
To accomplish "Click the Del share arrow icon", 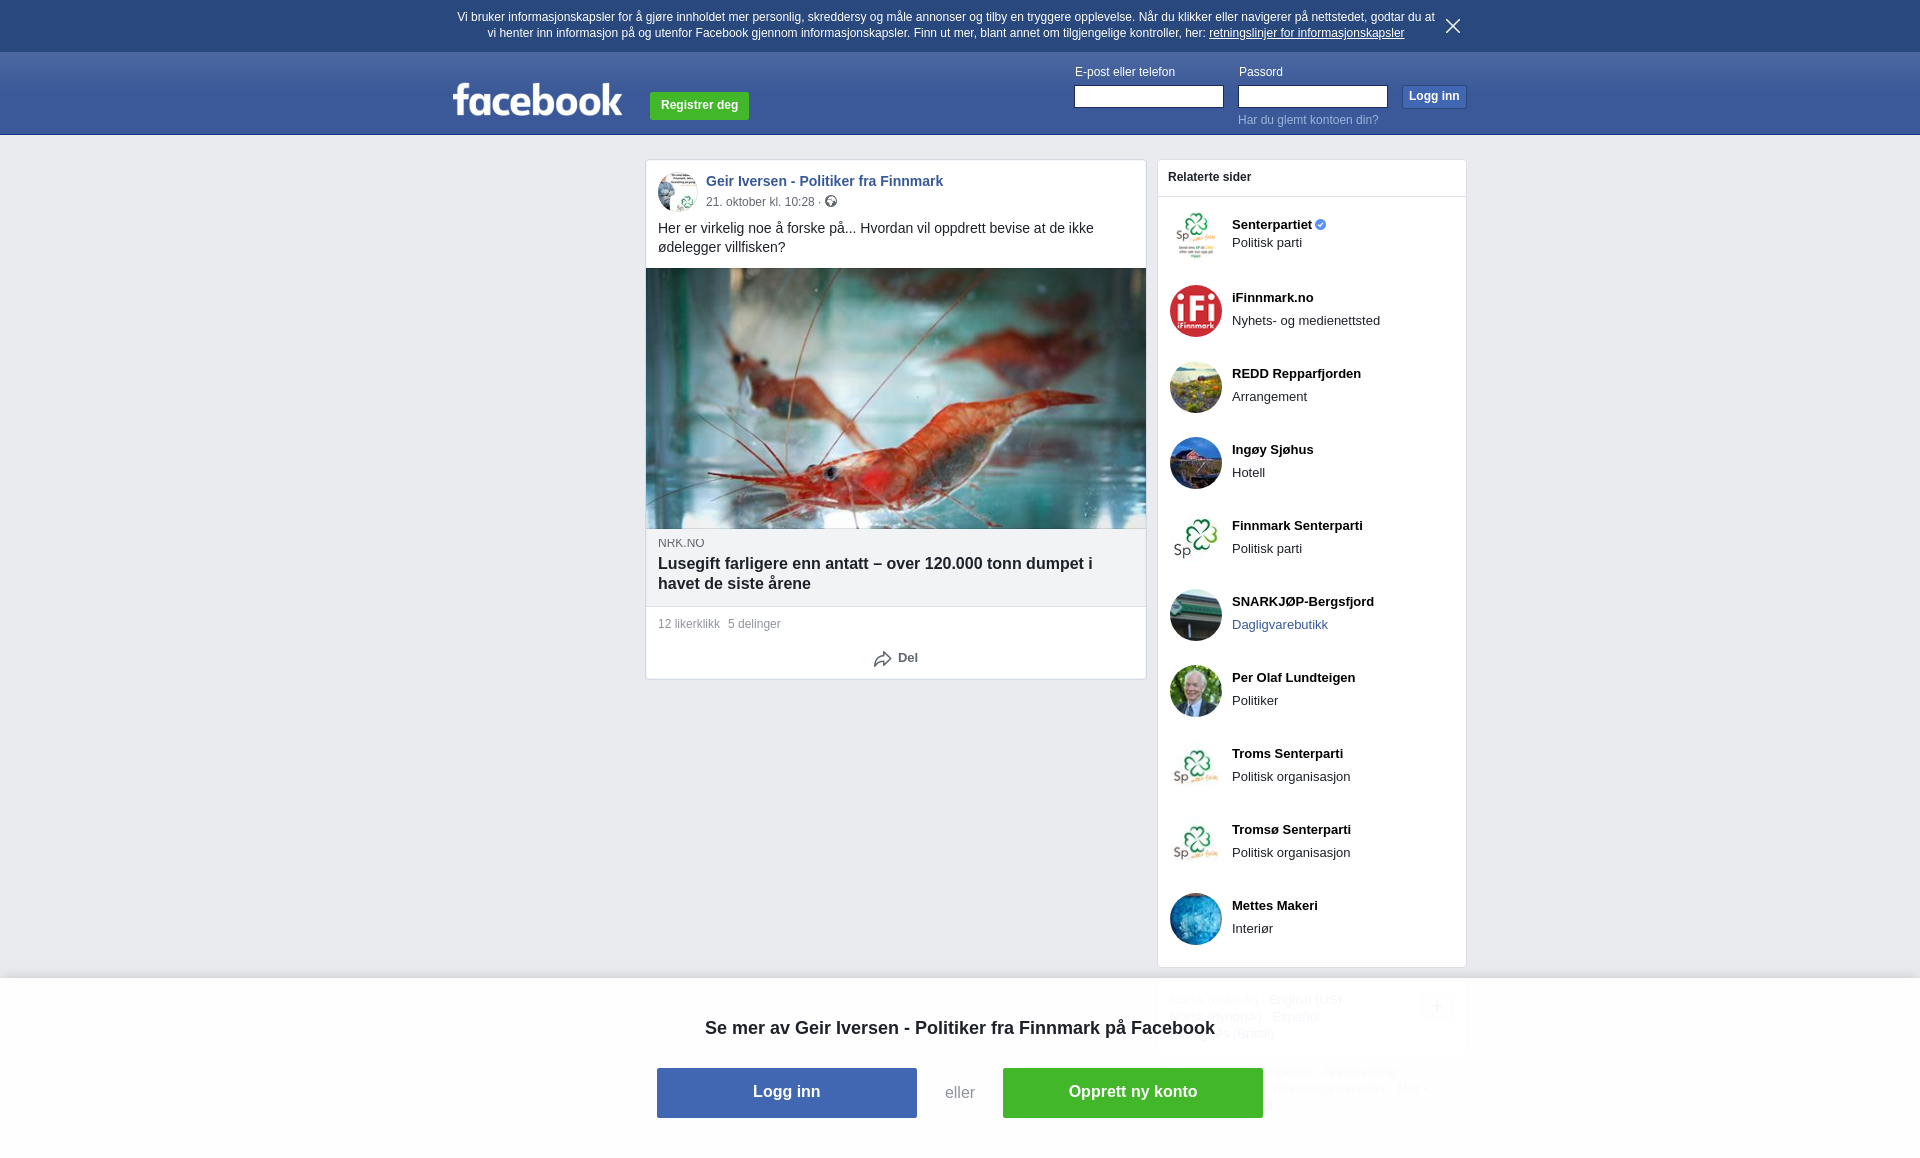I will [882, 659].
